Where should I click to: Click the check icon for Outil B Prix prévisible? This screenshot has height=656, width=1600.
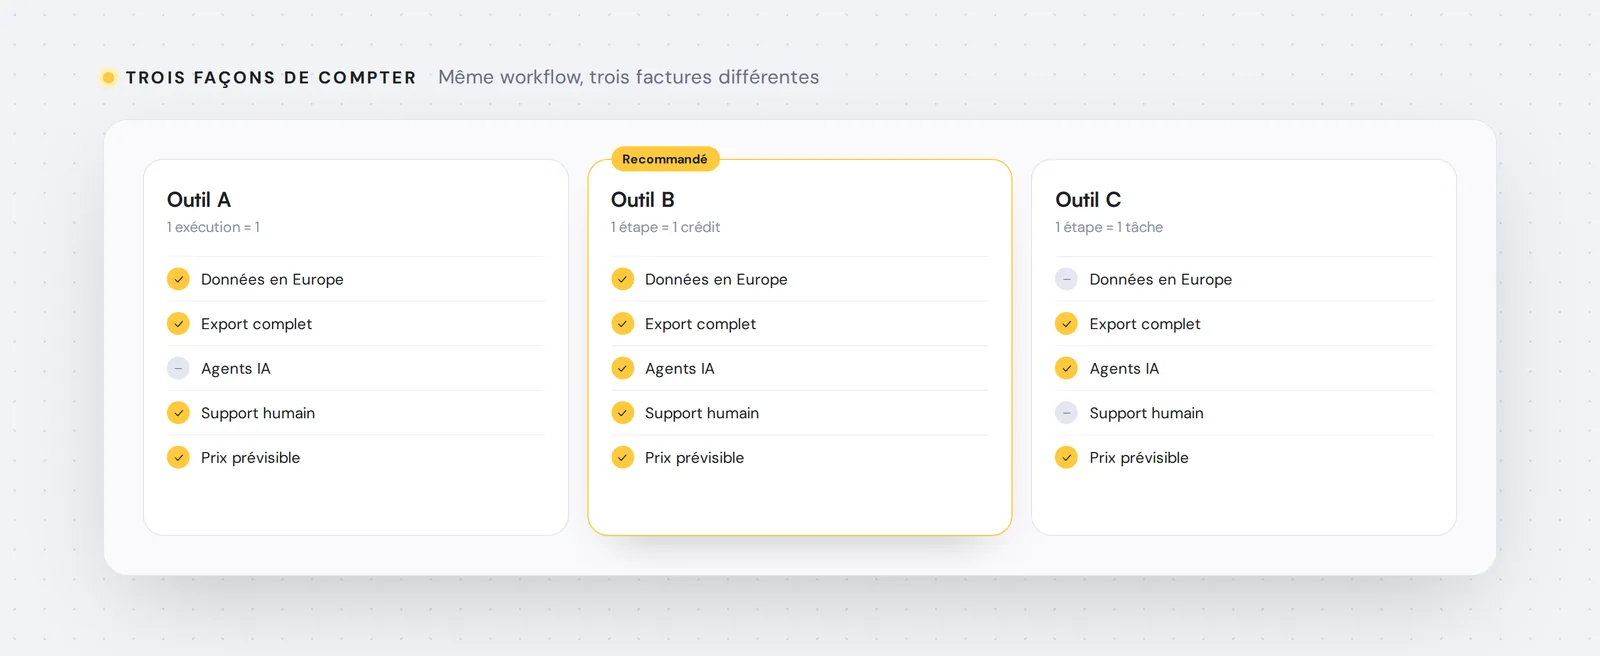pos(622,457)
